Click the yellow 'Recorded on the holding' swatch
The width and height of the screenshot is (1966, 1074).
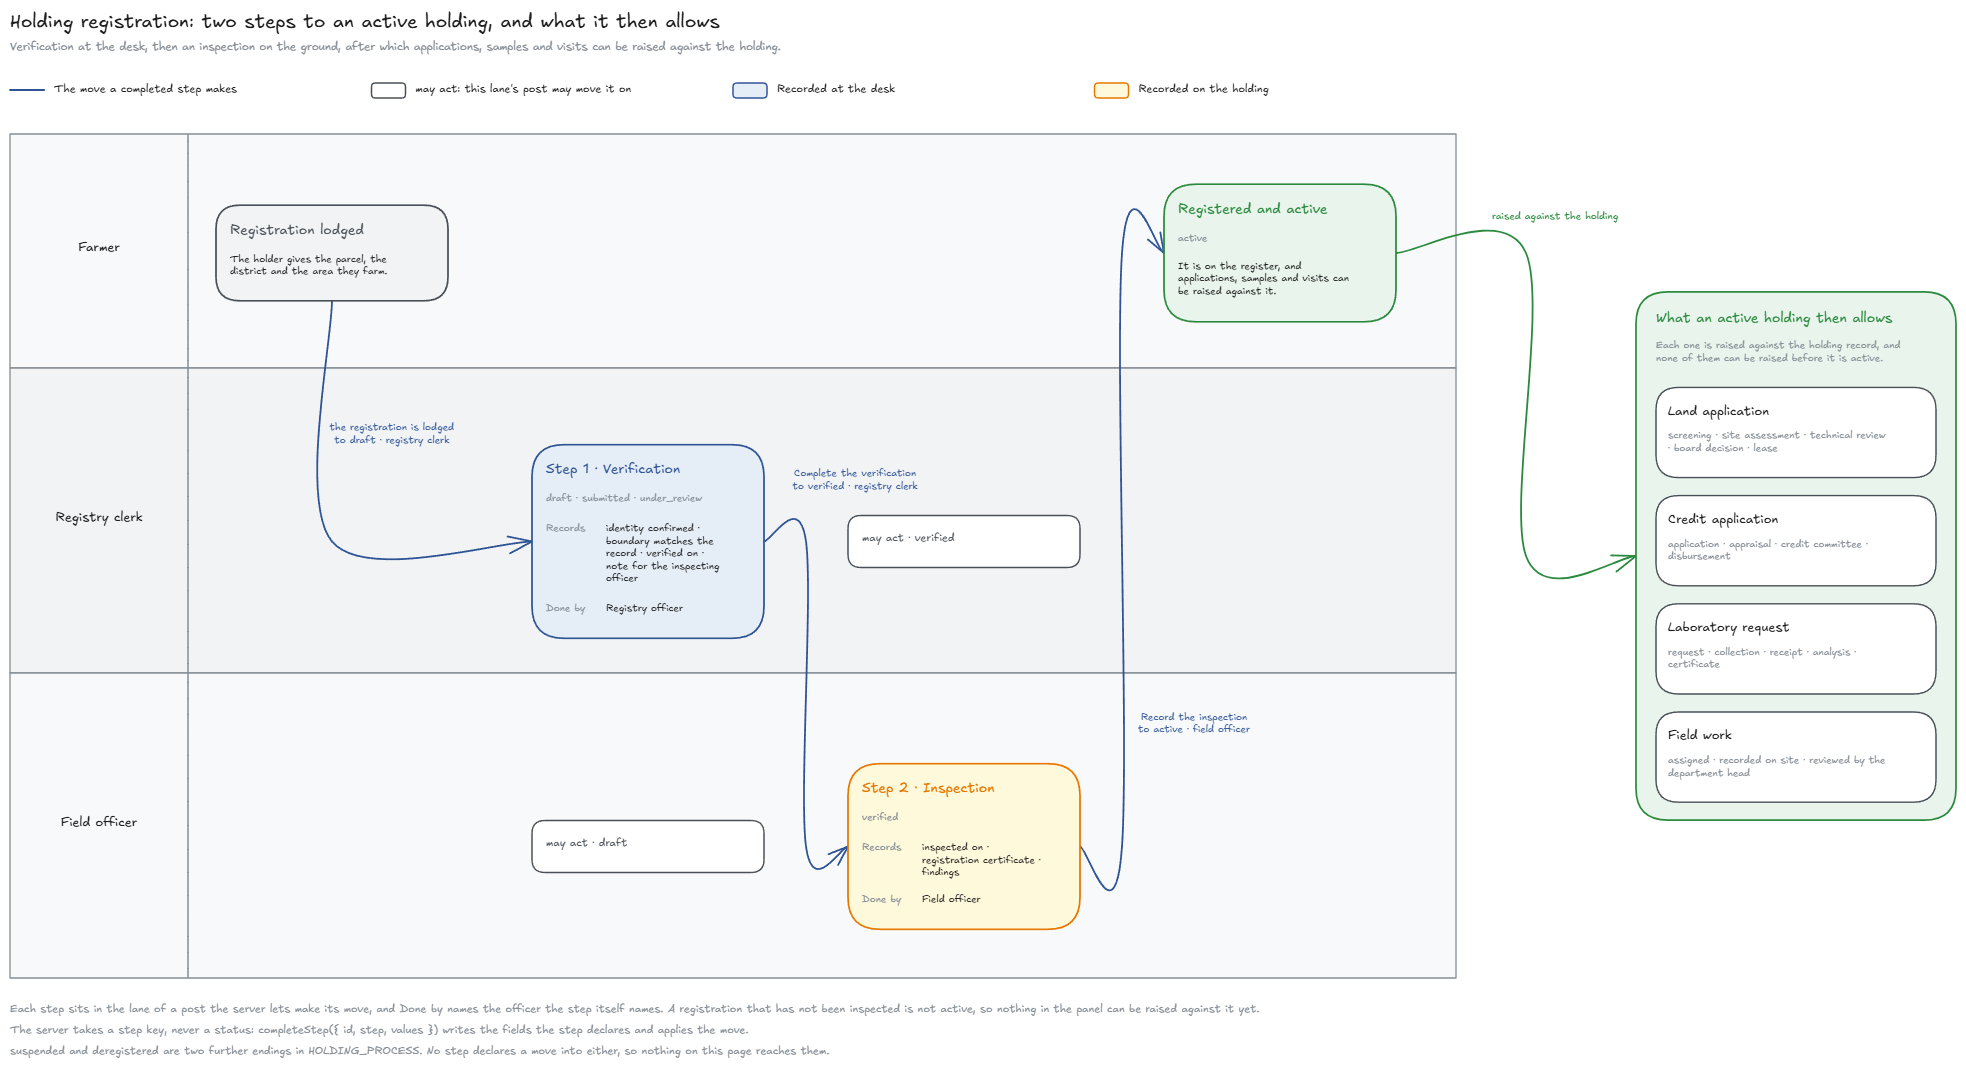tap(1111, 90)
